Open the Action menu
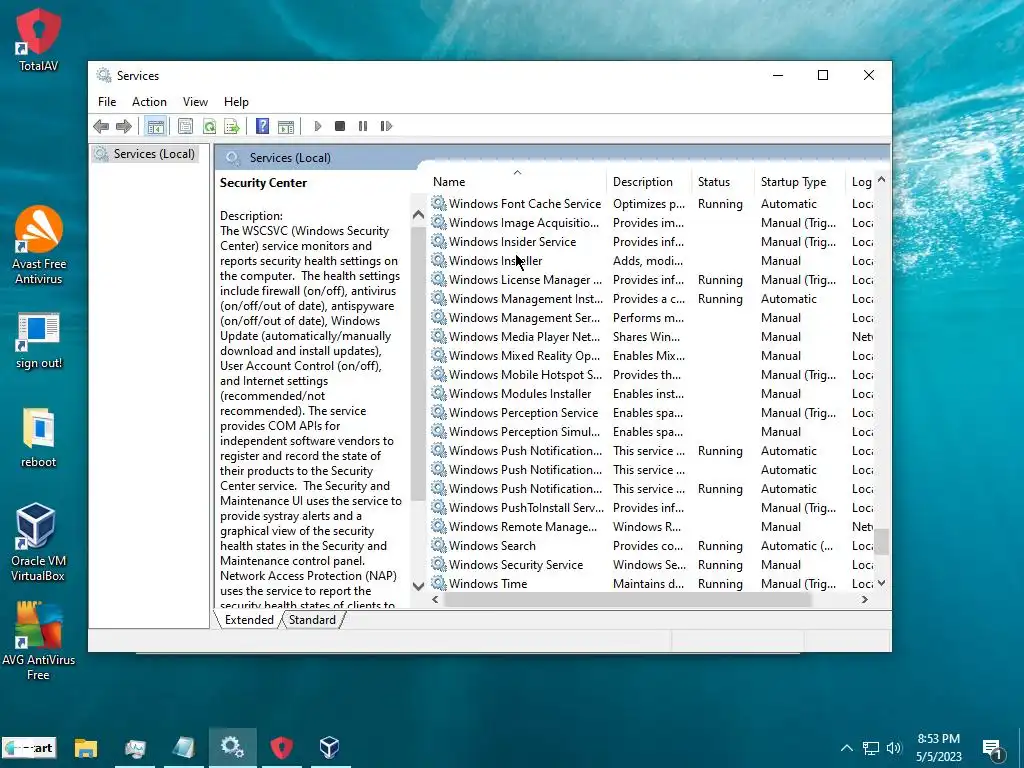Viewport: 1024px width, 768px height. 149,102
